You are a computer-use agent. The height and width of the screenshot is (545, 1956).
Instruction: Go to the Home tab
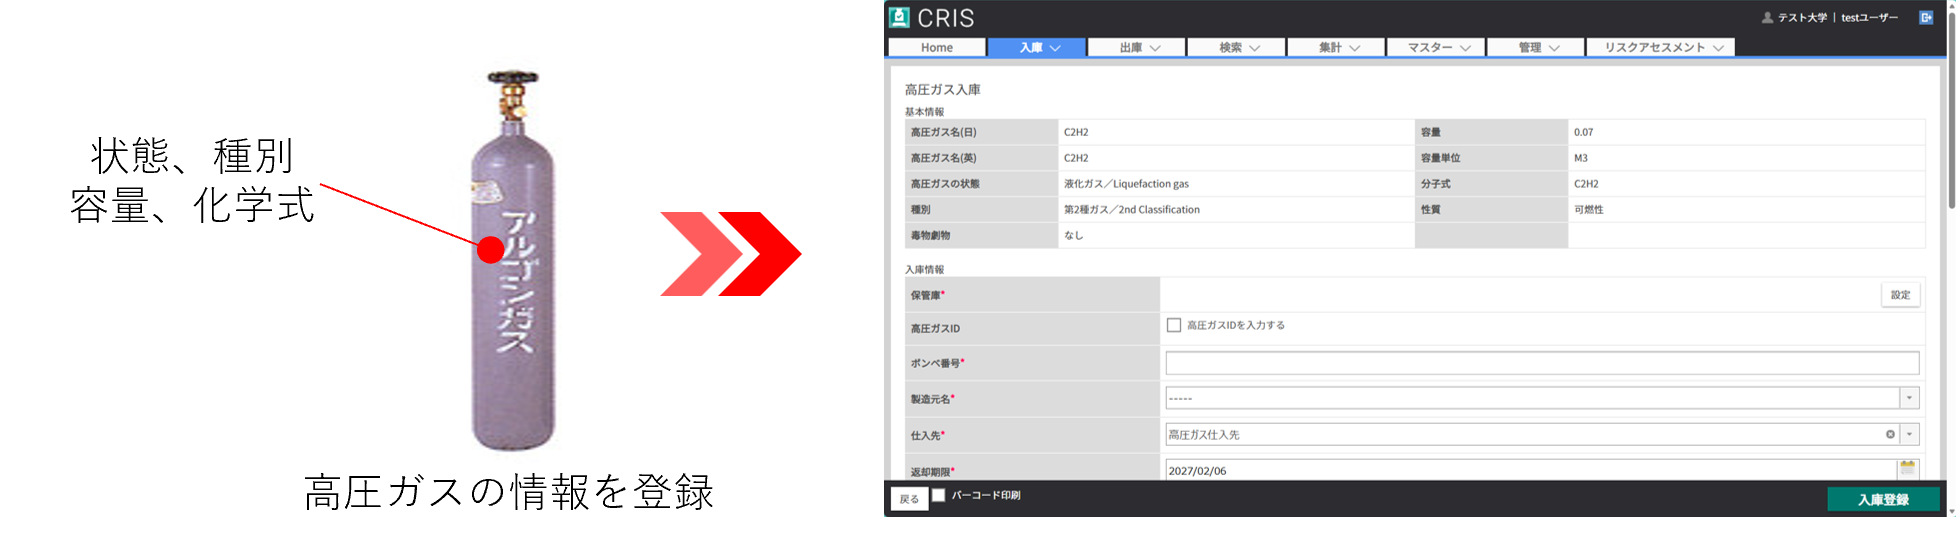point(937,47)
